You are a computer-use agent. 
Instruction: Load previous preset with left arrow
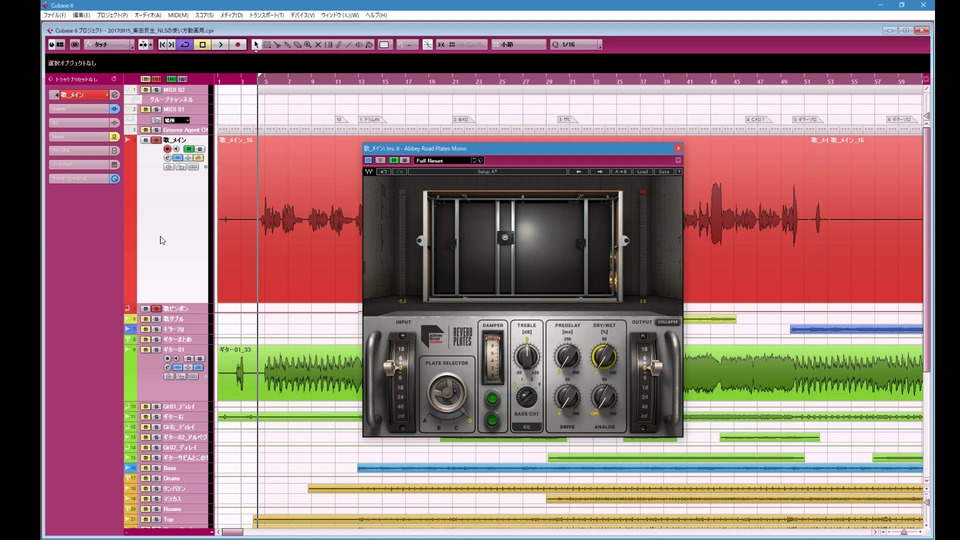[x=579, y=172]
